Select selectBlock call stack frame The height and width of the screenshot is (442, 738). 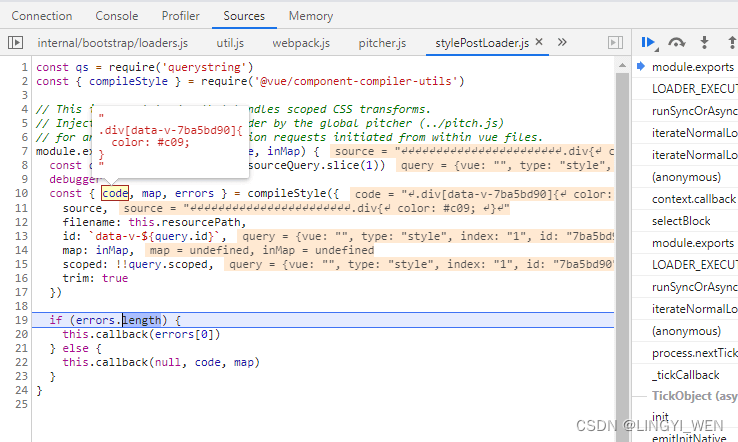681,221
